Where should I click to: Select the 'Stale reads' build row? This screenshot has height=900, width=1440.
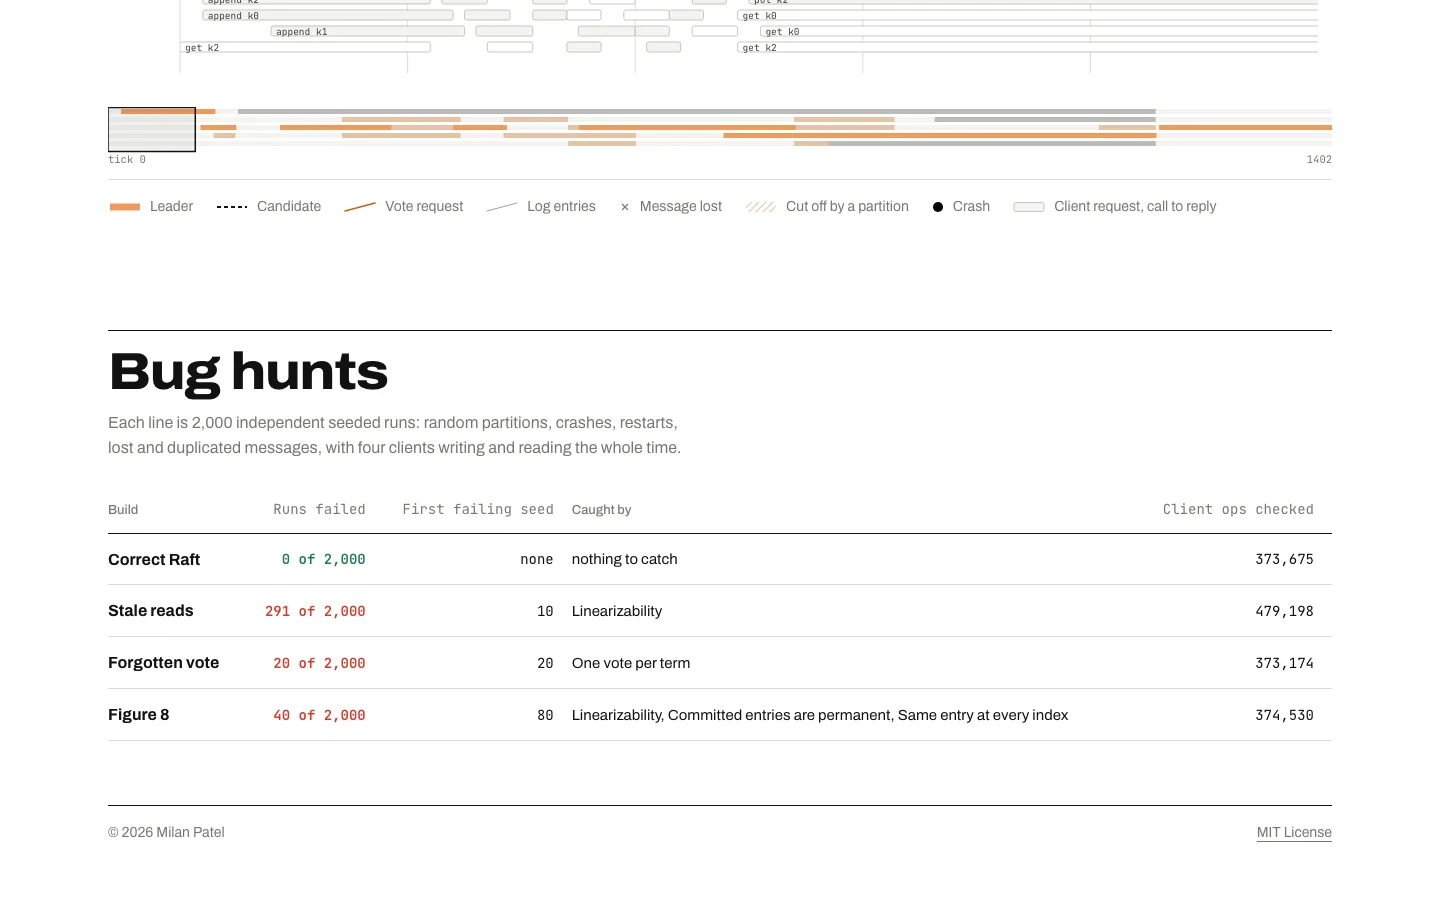point(720,611)
